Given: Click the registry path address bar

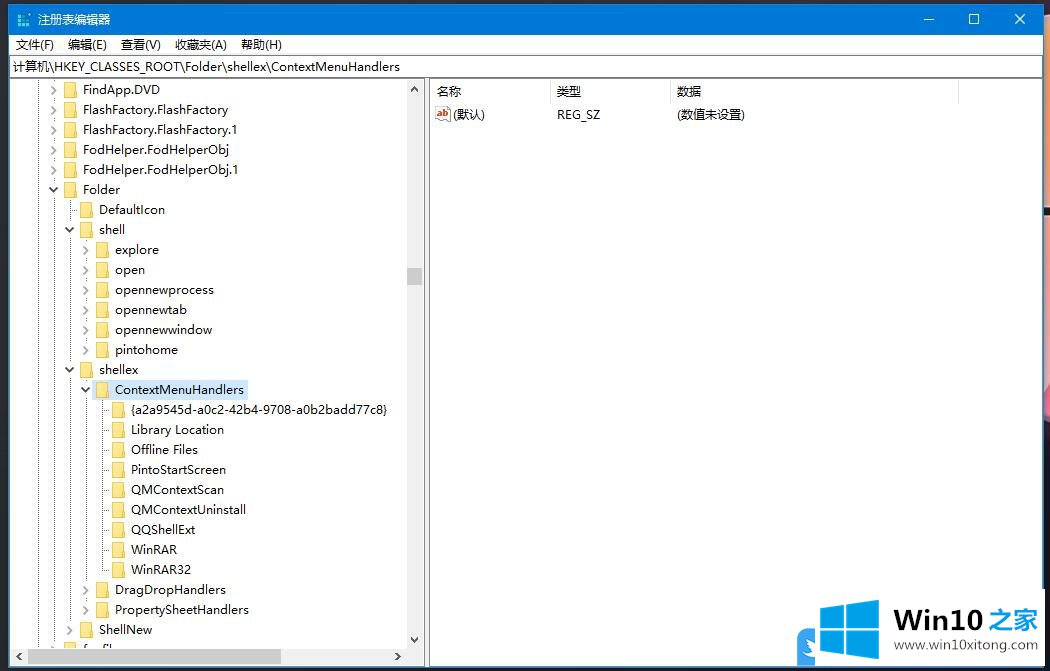Looking at the screenshot, I should (x=525, y=66).
